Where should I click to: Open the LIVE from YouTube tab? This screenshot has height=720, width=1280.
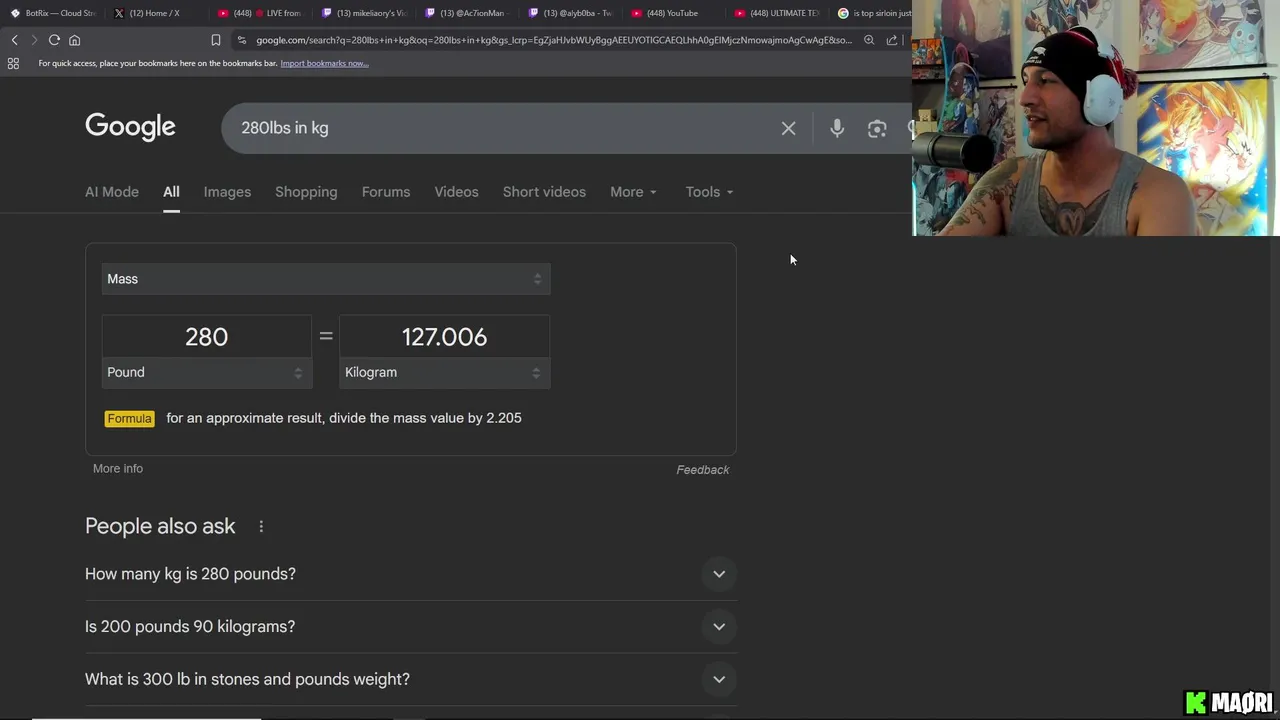(259, 13)
